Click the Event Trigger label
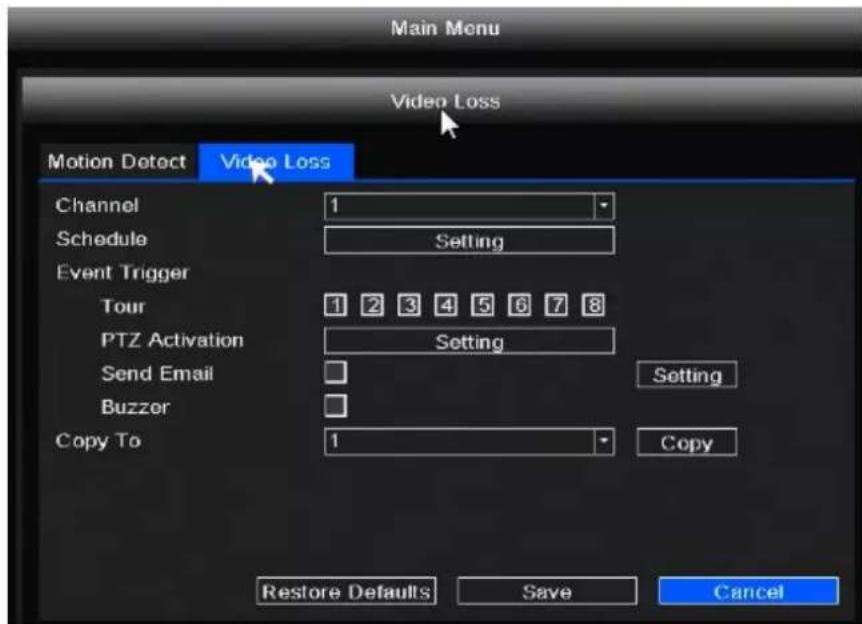The image size is (862, 624). tap(123, 273)
